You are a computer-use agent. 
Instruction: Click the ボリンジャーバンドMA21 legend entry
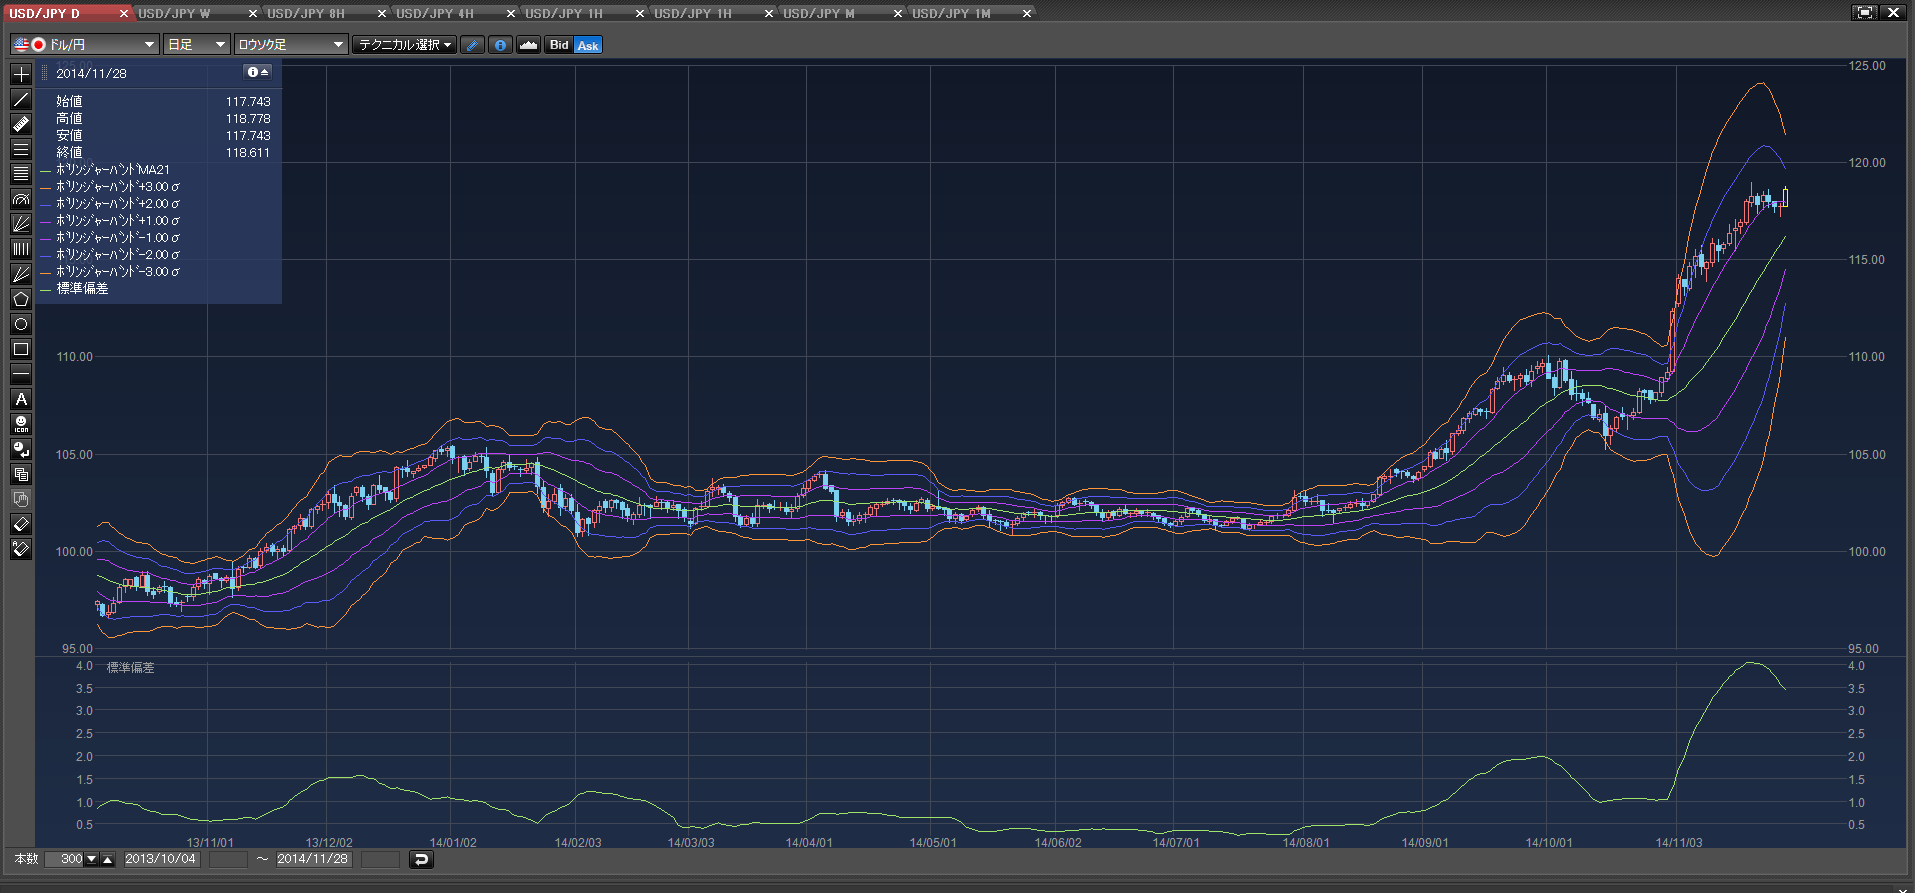point(113,170)
